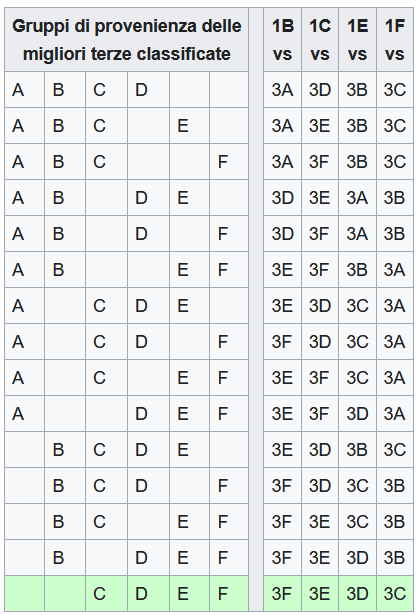Click the highlighted green 3F cell under 1B
This screenshot has height=615, width=417.
point(282,593)
